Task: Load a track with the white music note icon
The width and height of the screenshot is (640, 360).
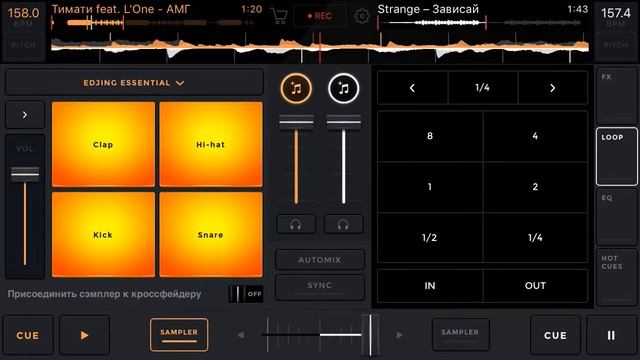Action: pos(344,88)
